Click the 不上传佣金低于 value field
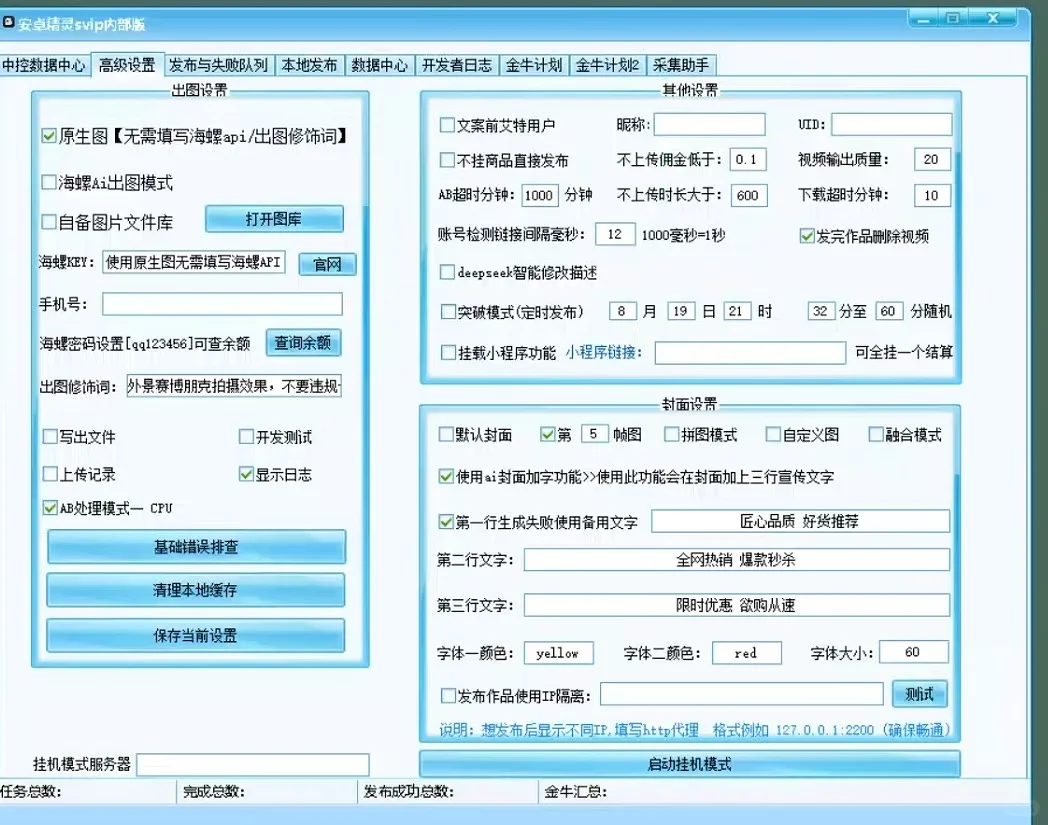 pos(747,159)
